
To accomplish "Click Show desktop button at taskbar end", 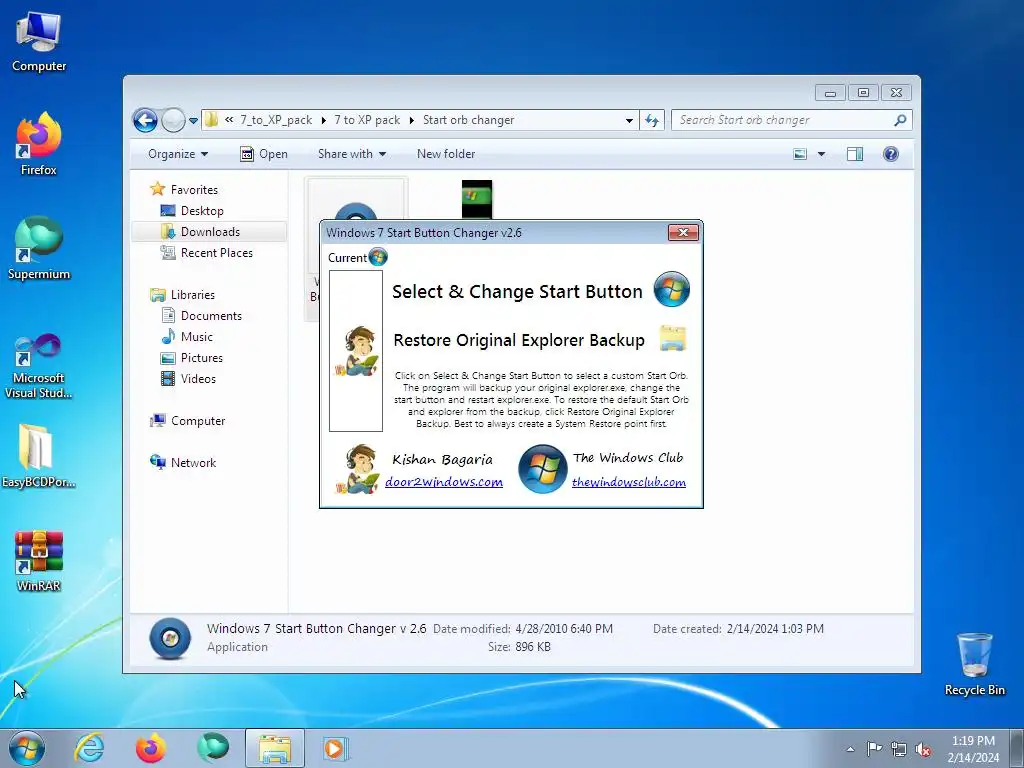I will (x=1017, y=748).
